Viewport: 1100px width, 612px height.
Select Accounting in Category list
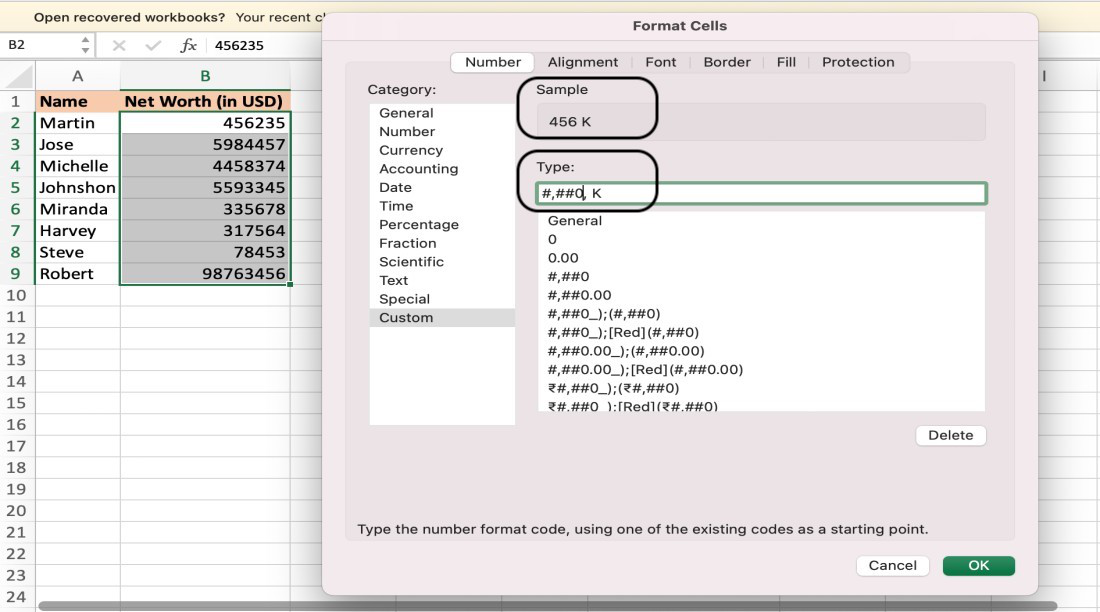(418, 169)
